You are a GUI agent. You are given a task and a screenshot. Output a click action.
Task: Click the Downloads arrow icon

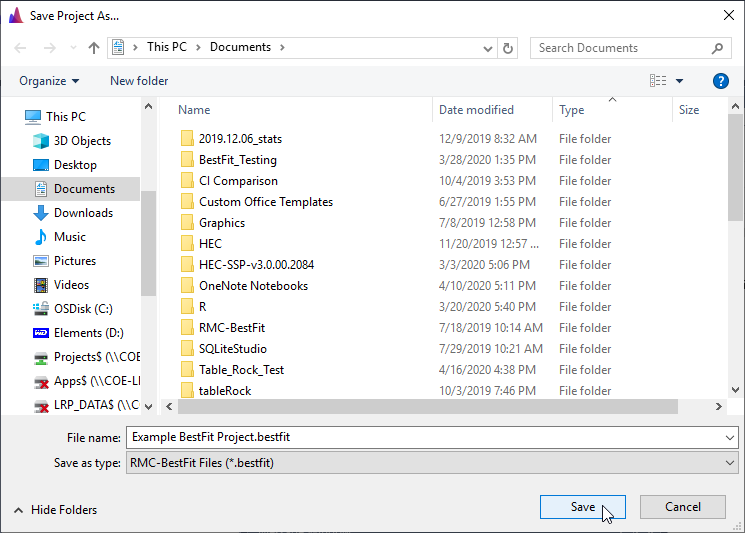(41, 213)
